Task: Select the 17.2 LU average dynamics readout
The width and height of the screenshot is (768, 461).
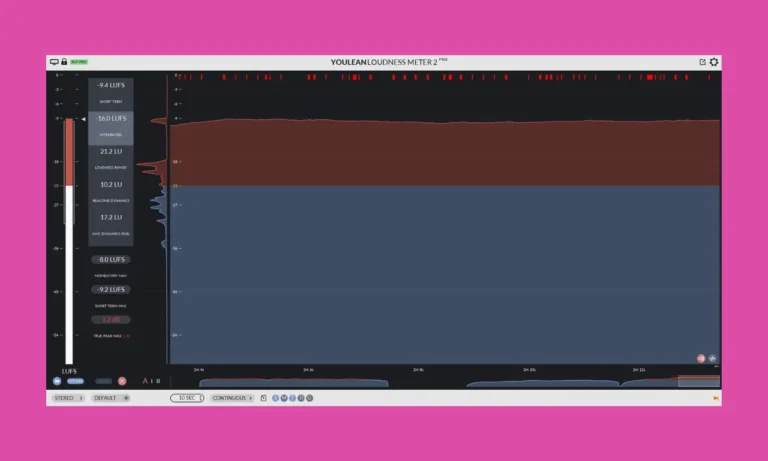Action: pos(111,224)
